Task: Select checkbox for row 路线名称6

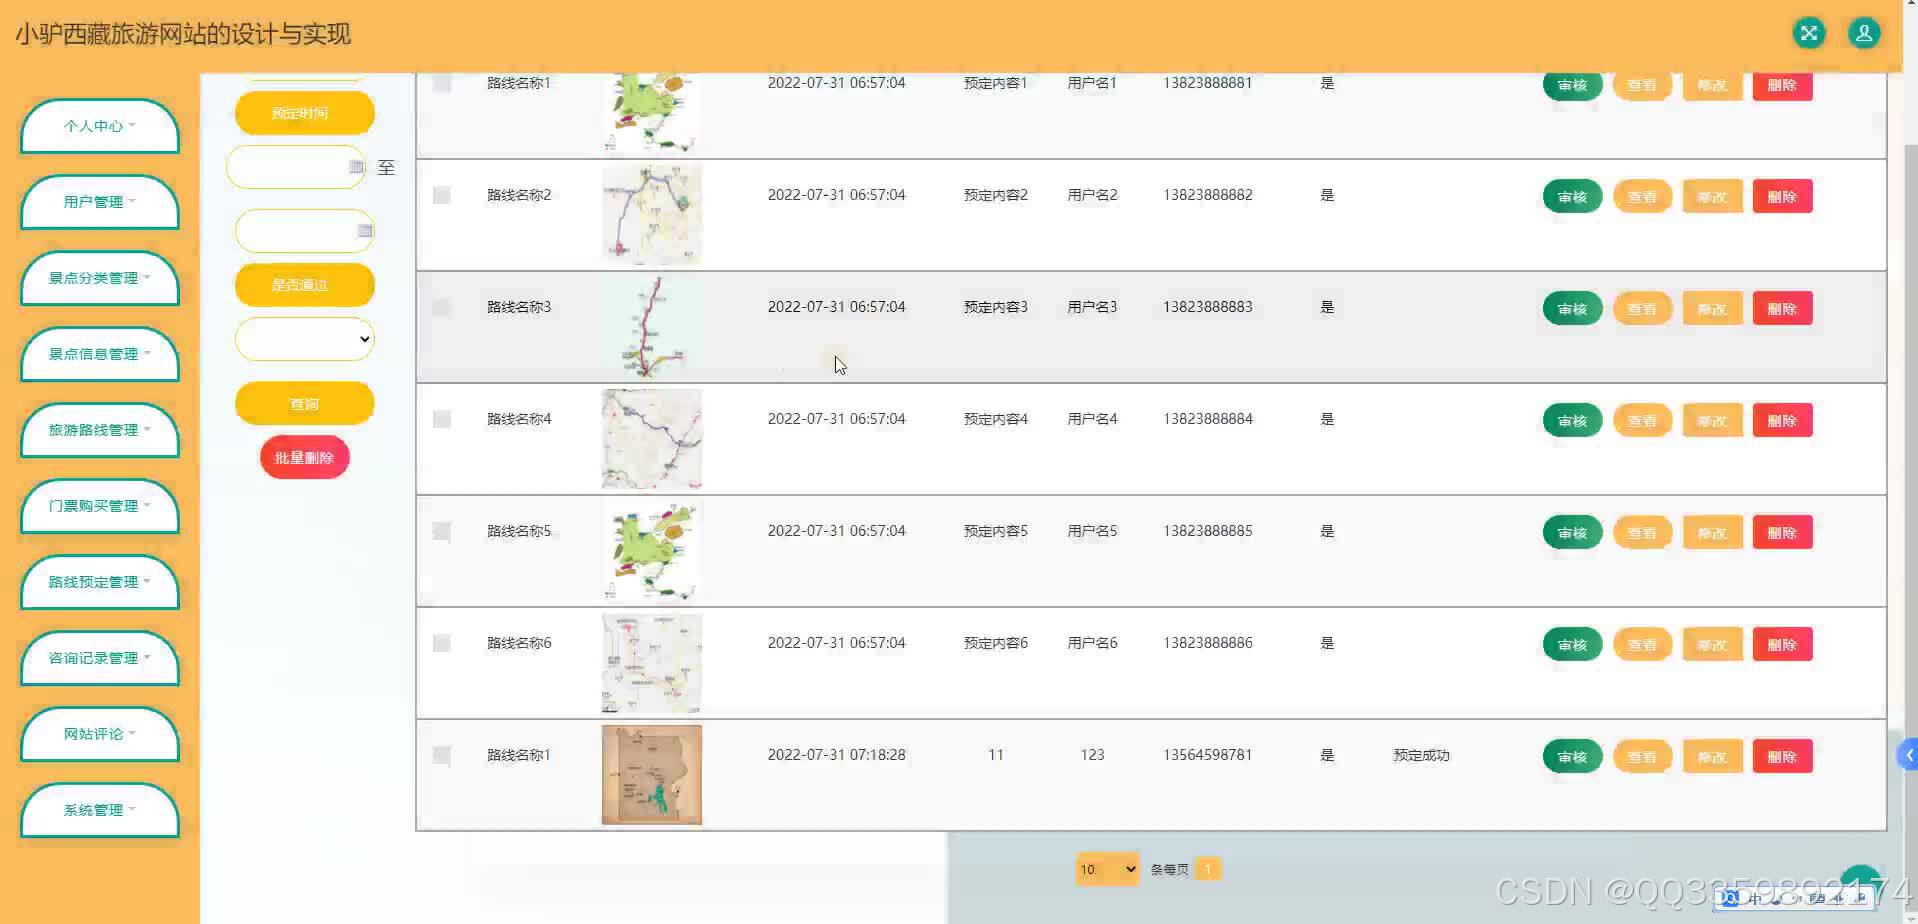Action: click(x=441, y=643)
